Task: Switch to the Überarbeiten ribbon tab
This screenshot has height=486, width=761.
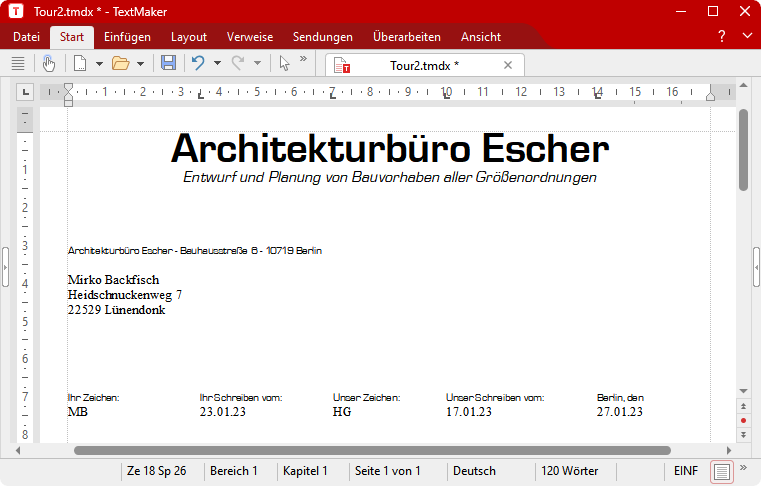Action: tap(406, 37)
